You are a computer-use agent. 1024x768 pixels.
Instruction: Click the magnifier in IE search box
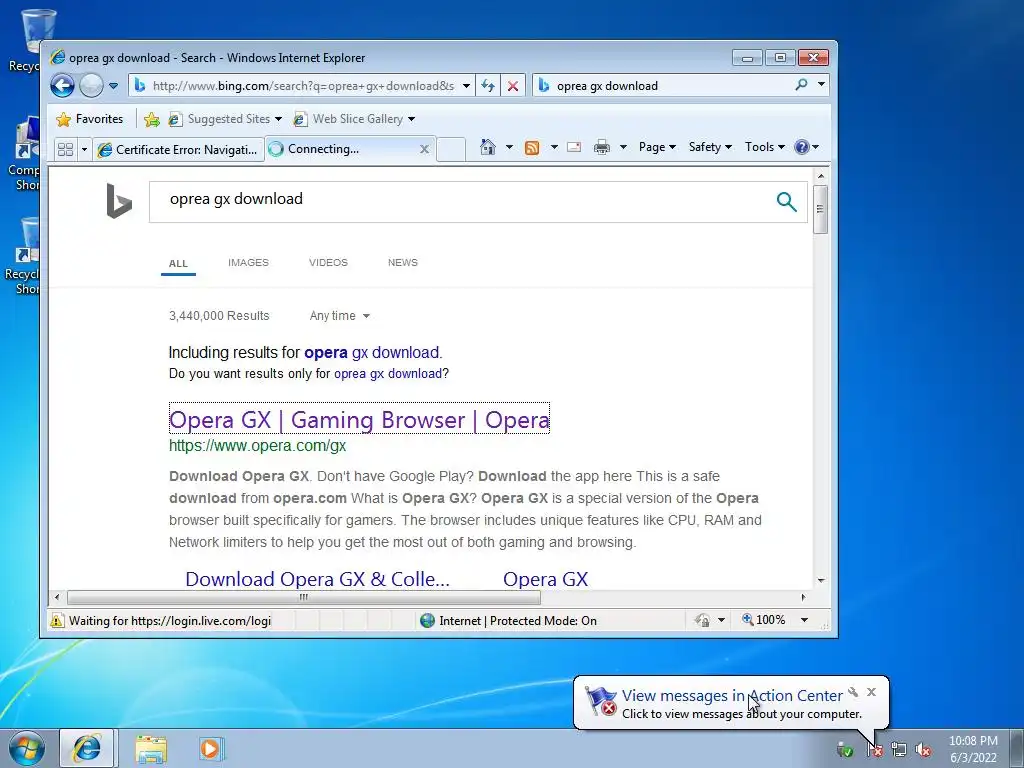click(x=801, y=84)
